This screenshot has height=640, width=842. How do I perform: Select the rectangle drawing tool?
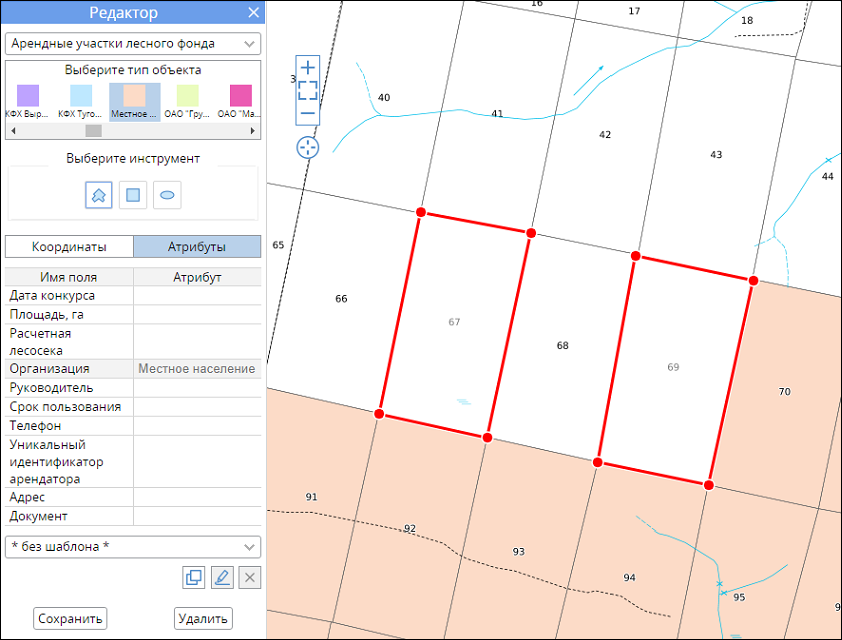[133, 195]
